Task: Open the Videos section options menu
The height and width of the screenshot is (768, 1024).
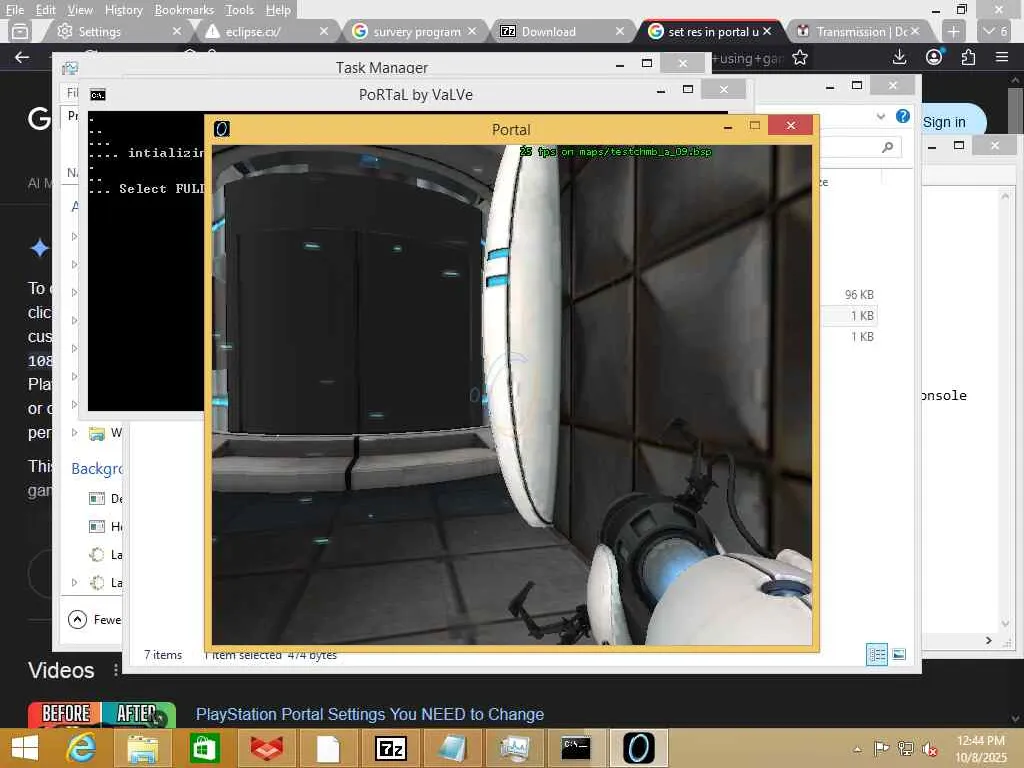Action: [x=116, y=670]
